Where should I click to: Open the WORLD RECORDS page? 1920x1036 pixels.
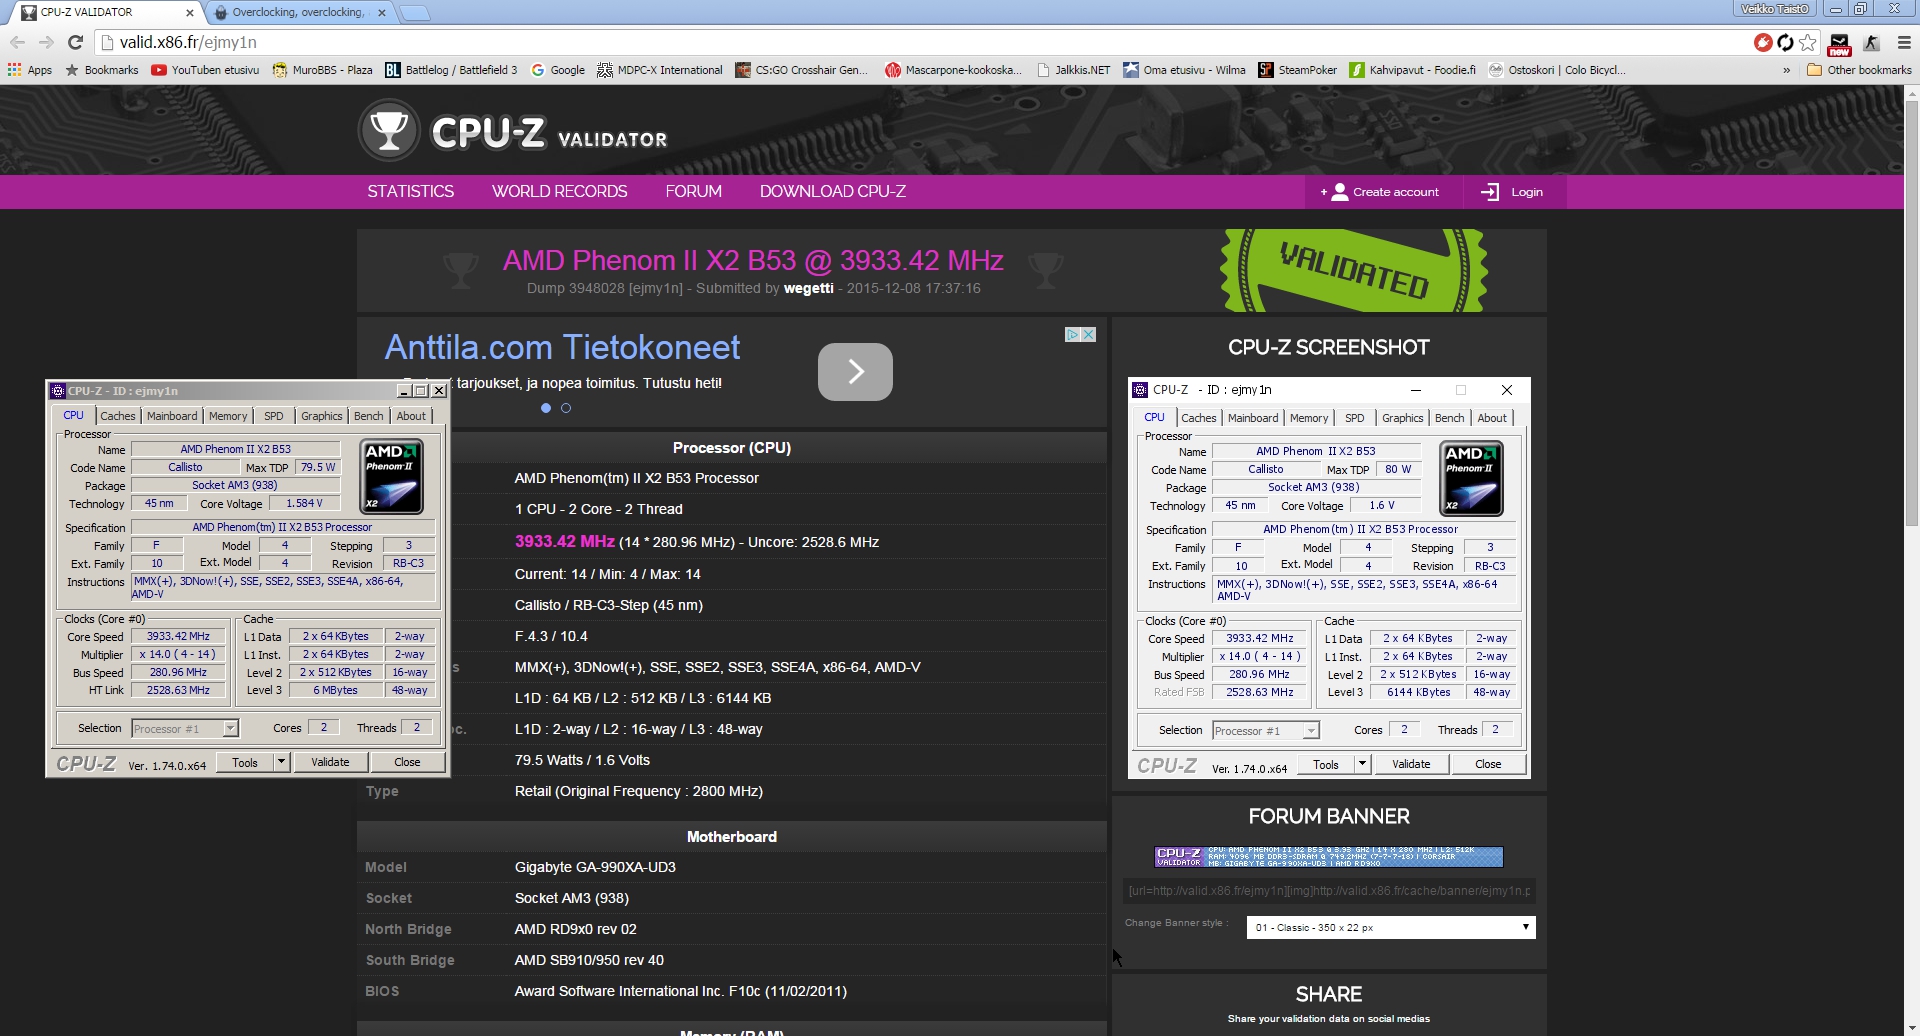559,191
